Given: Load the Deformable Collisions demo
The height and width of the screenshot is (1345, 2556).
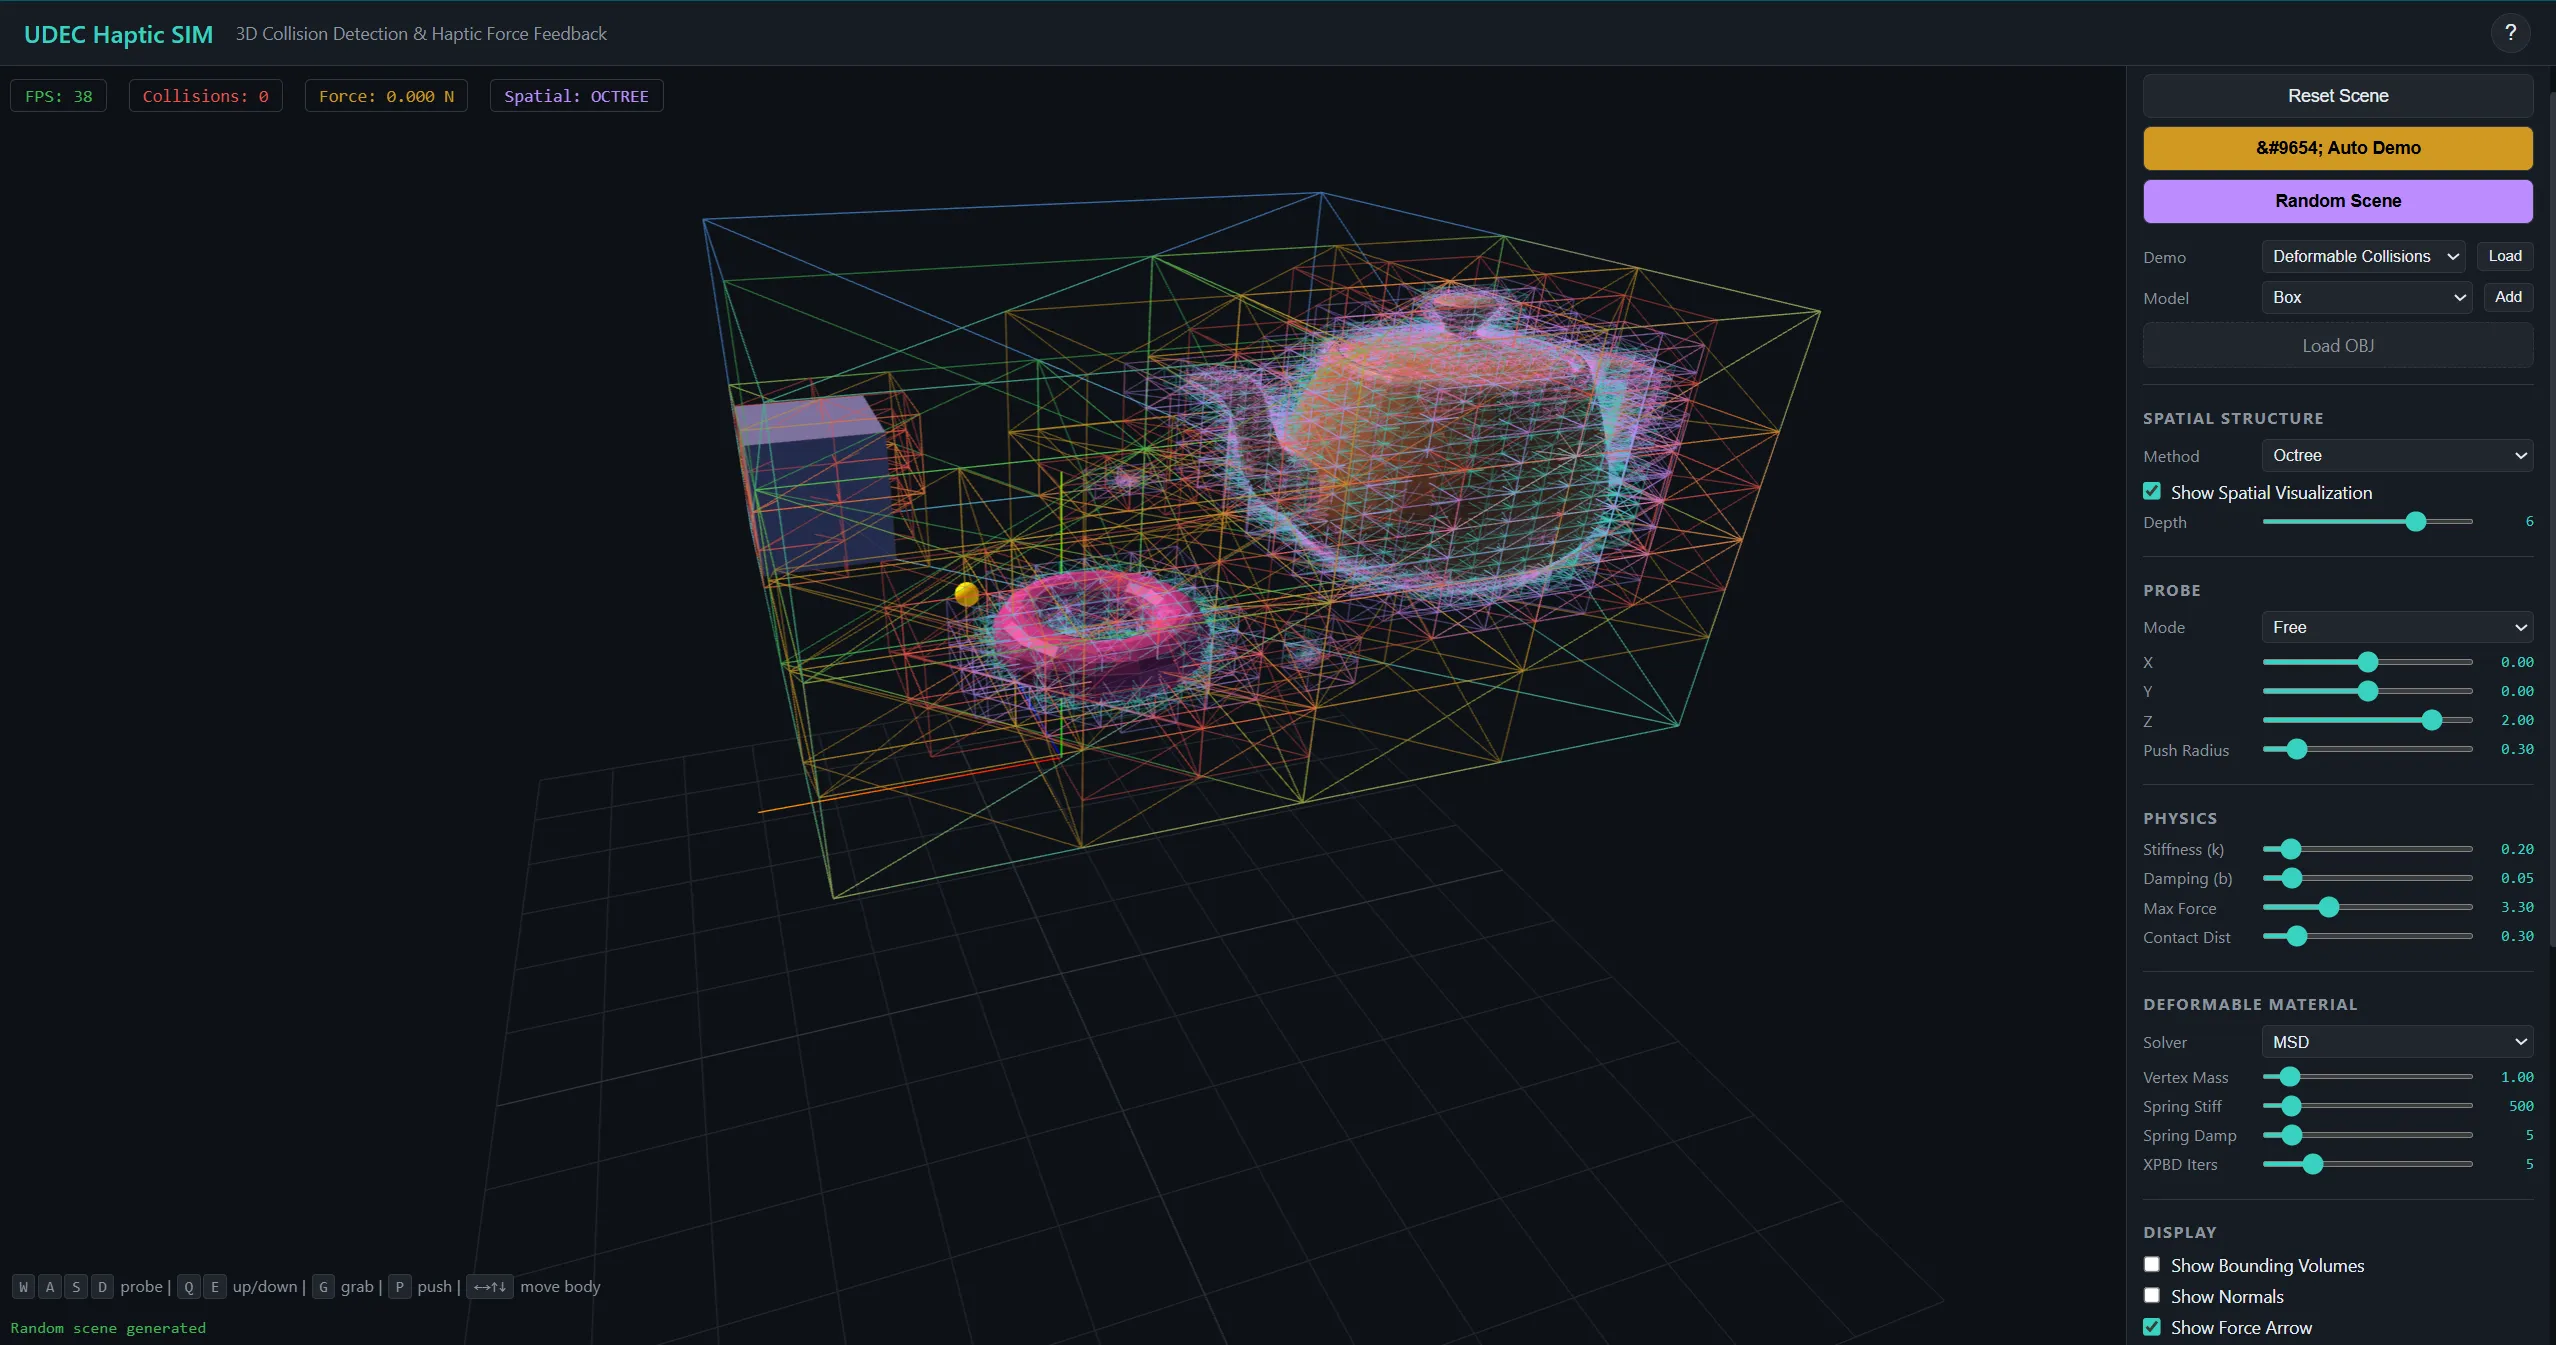Looking at the screenshot, I should coord(2504,256).
